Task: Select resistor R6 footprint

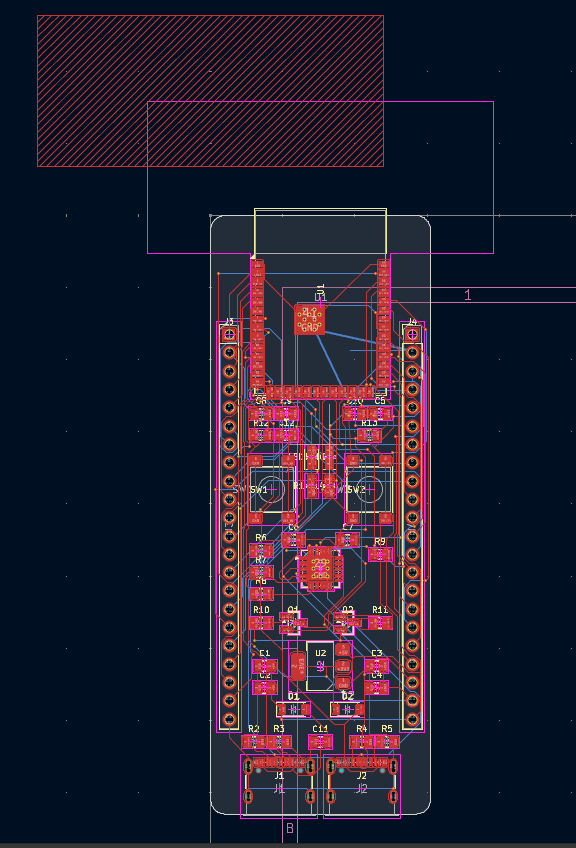Action: coord(261,551)
